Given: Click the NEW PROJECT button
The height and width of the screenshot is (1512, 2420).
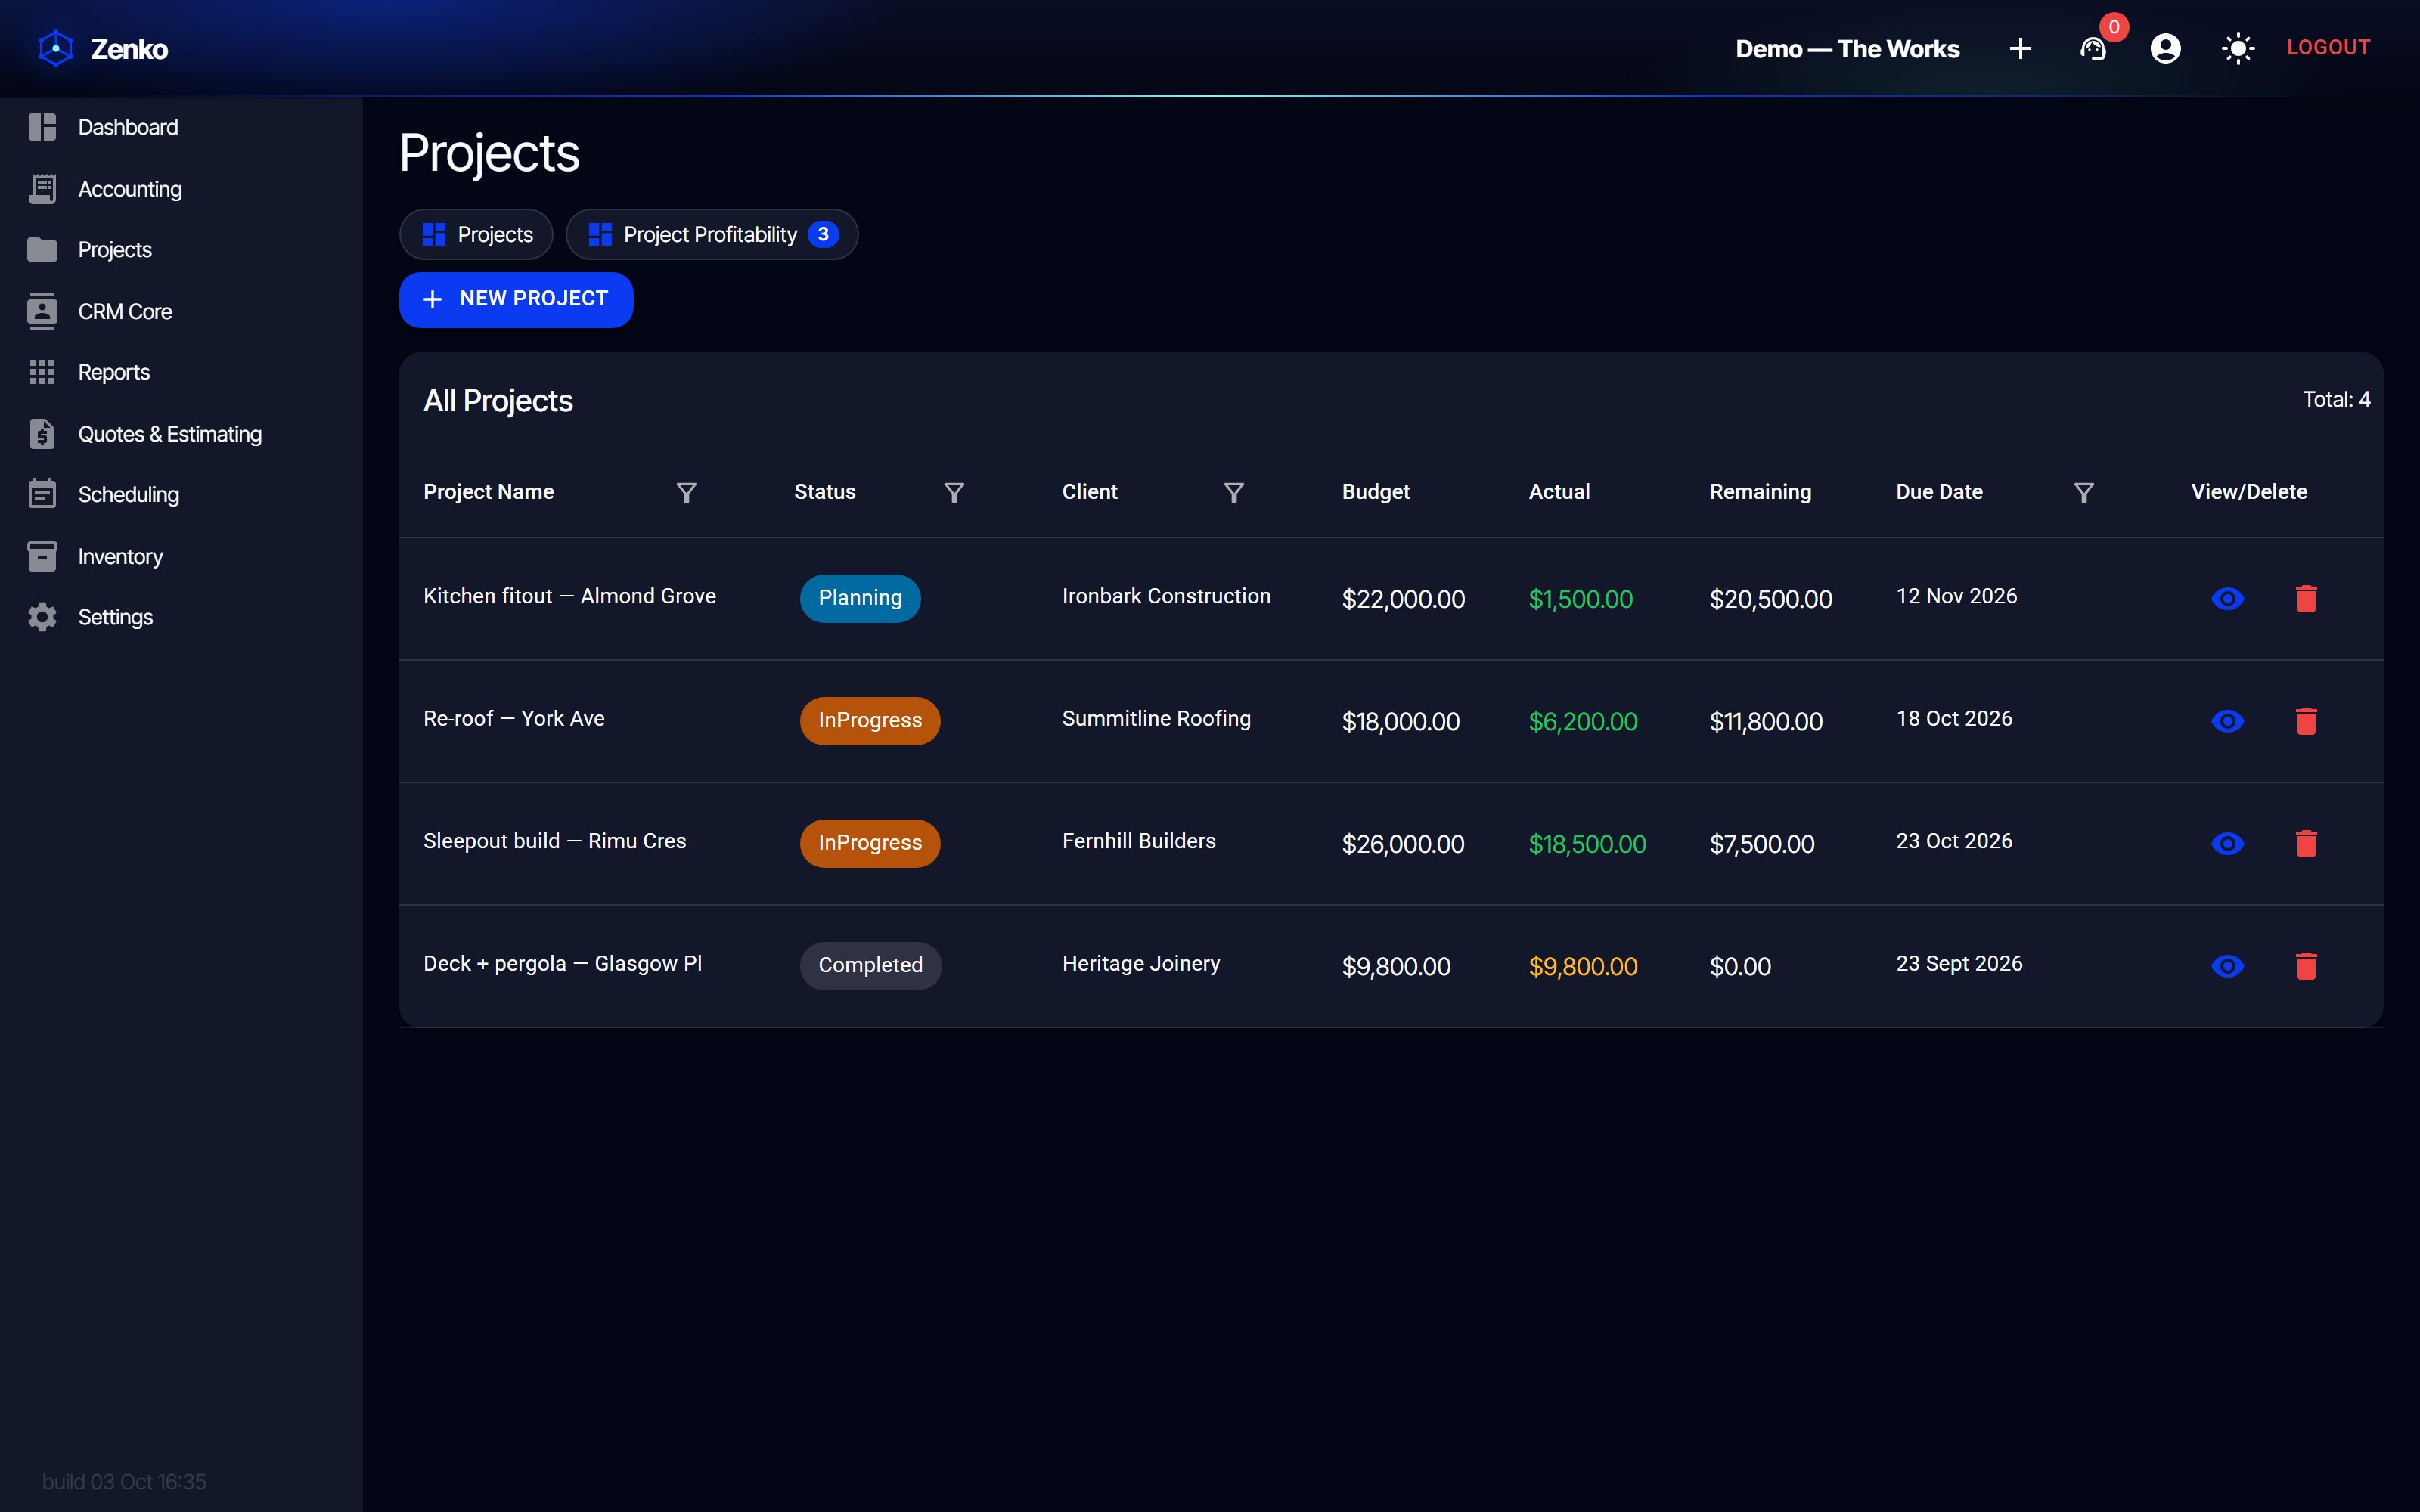Looking at the screenshot, I should [x=516, y=299].
